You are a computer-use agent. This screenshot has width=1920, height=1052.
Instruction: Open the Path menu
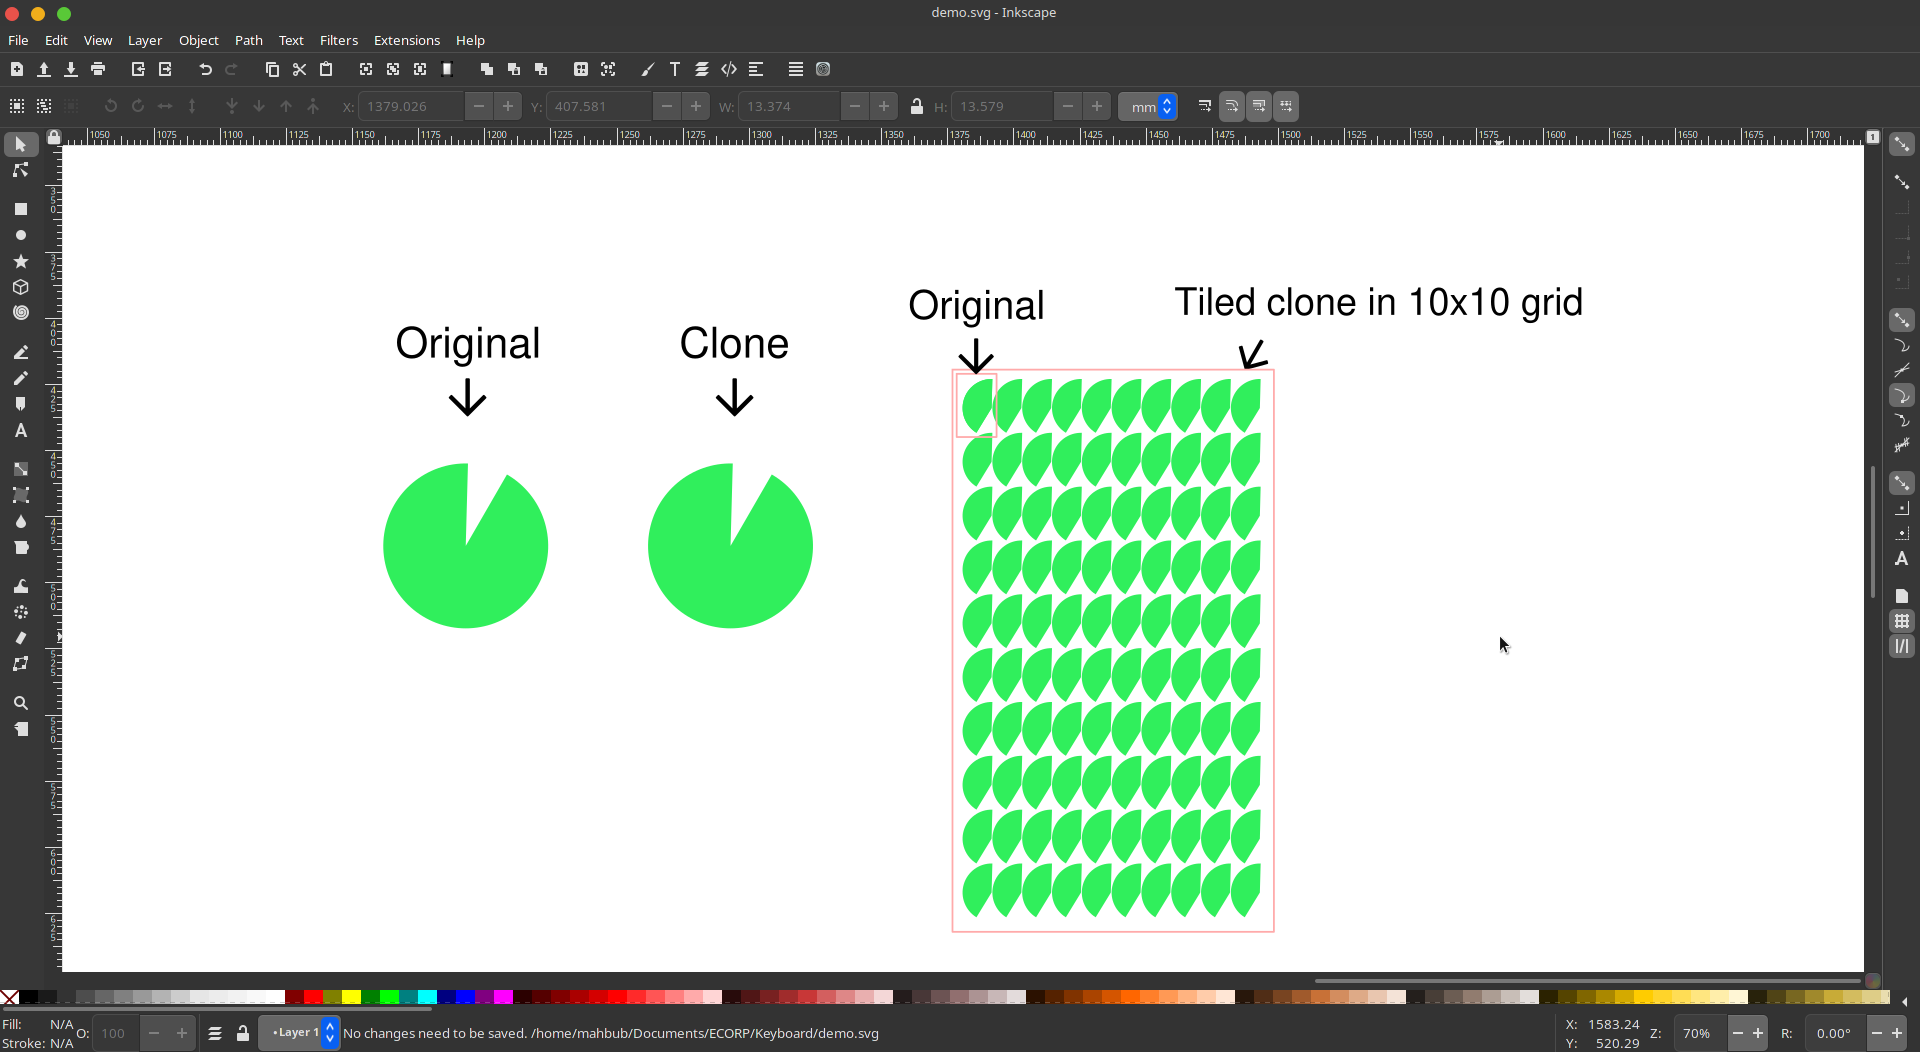[248, 40]
